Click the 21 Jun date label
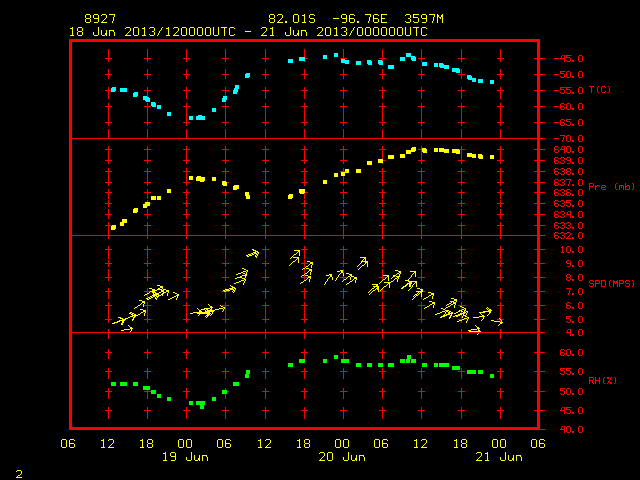 tap(499, 457)
